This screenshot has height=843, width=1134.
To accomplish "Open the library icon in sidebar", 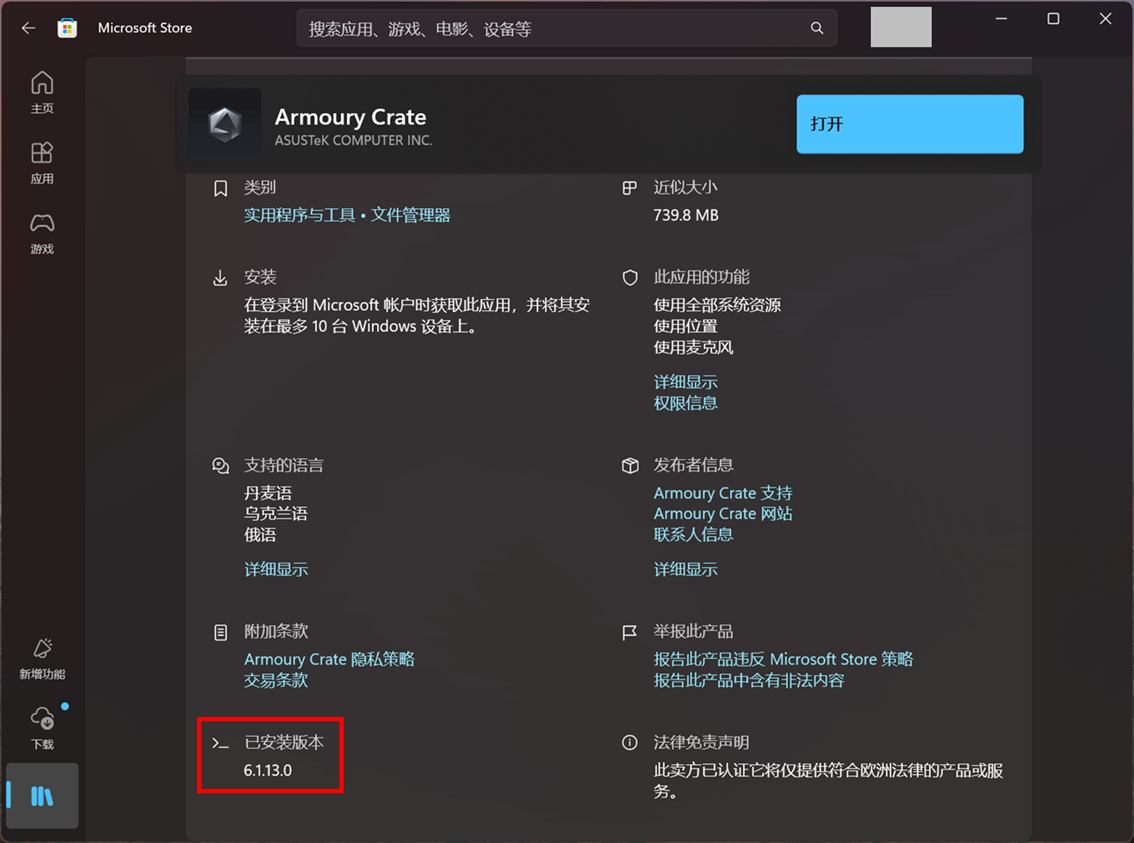I will [42, 796].
